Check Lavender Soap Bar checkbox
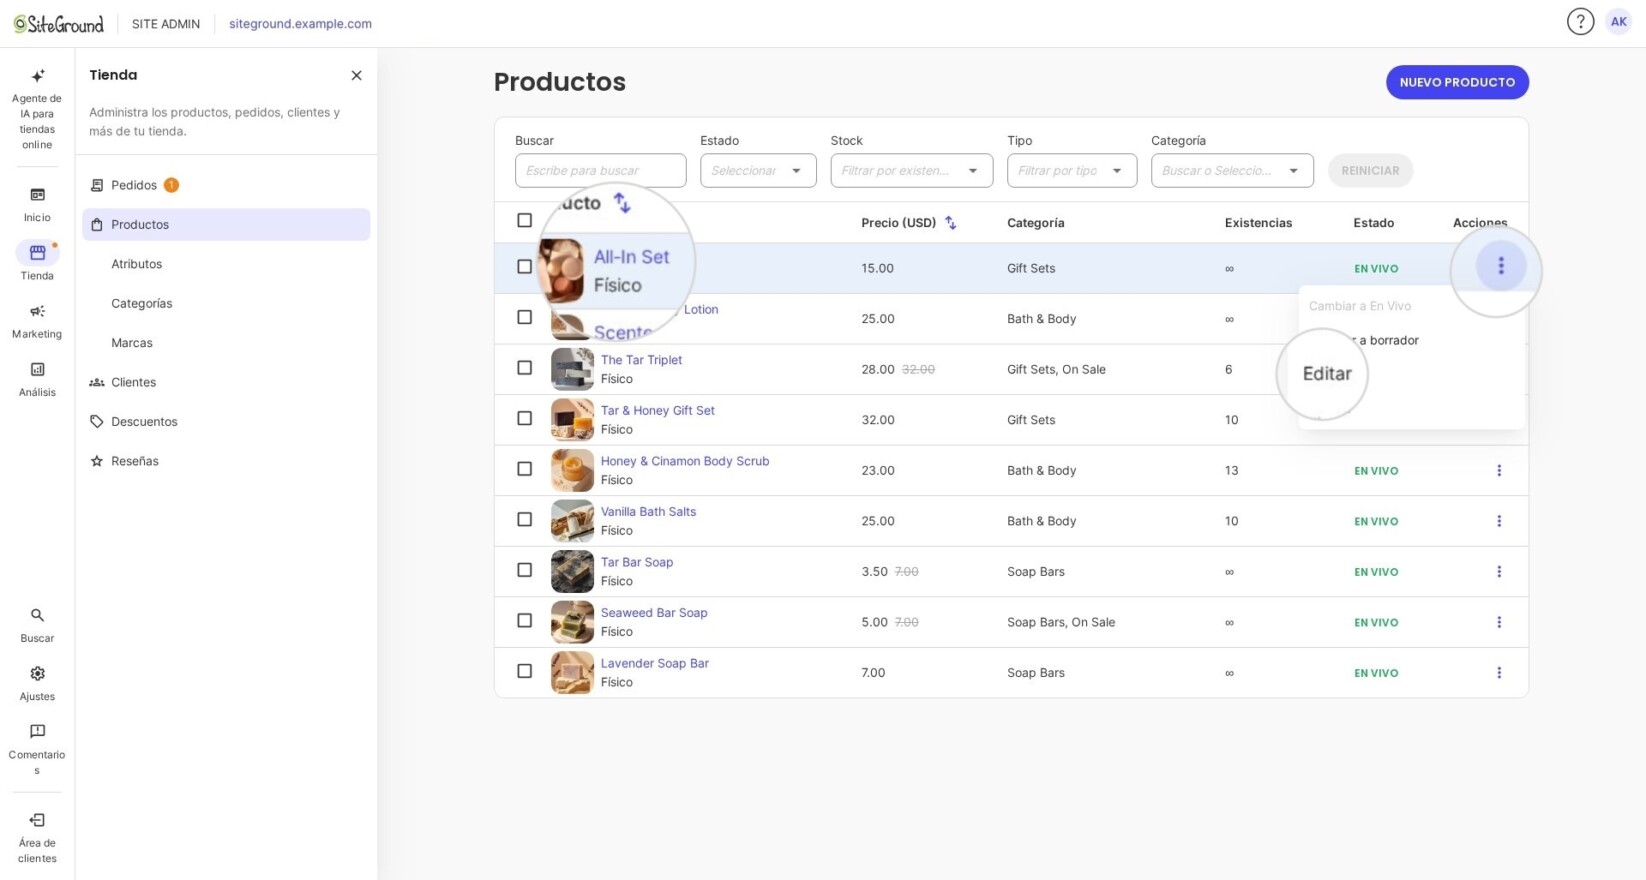The width and height of the screenshot is (1646, 880). coord(524,671)
